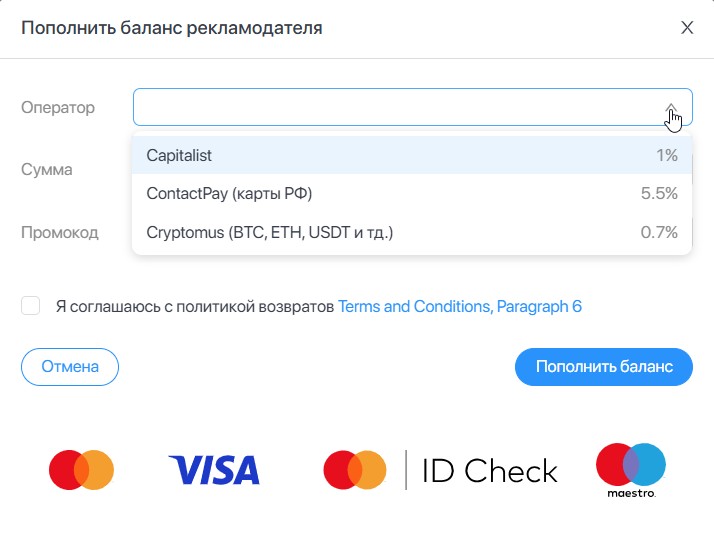Screen dimensions: 714x558
Task: Close the balance top-up dialog
Action: tap(687, 28)
